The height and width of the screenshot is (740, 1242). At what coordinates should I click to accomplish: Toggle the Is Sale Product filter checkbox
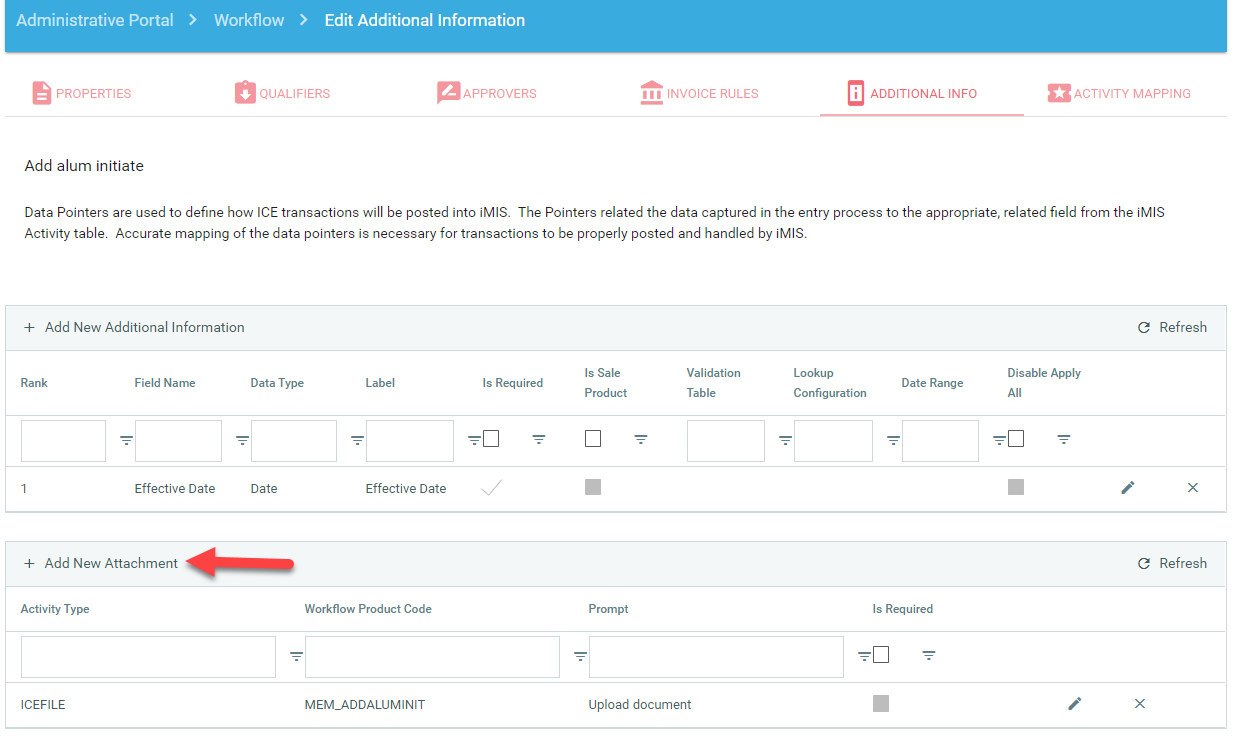click(x=593, y=439)
